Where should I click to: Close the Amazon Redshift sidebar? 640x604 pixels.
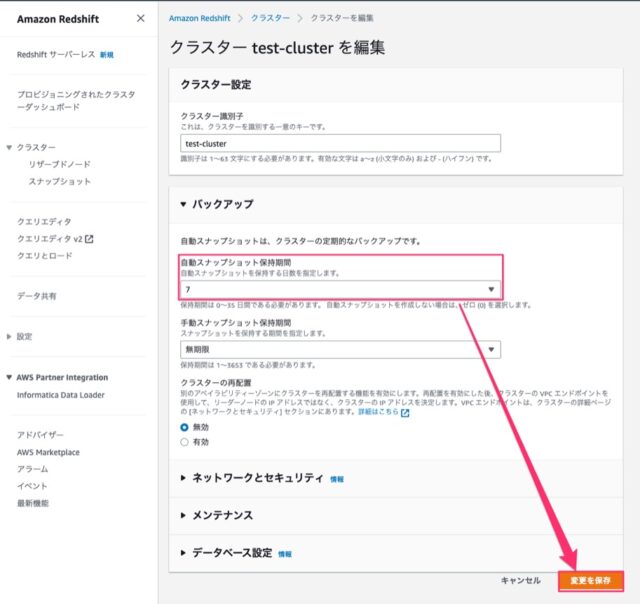140,18
